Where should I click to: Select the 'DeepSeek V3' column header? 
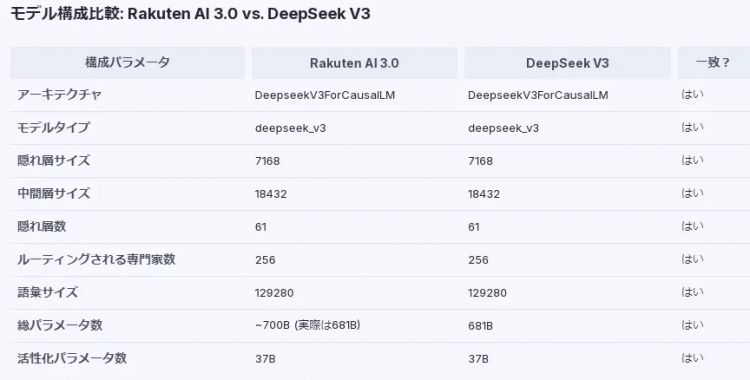click(x=567, y=63)
